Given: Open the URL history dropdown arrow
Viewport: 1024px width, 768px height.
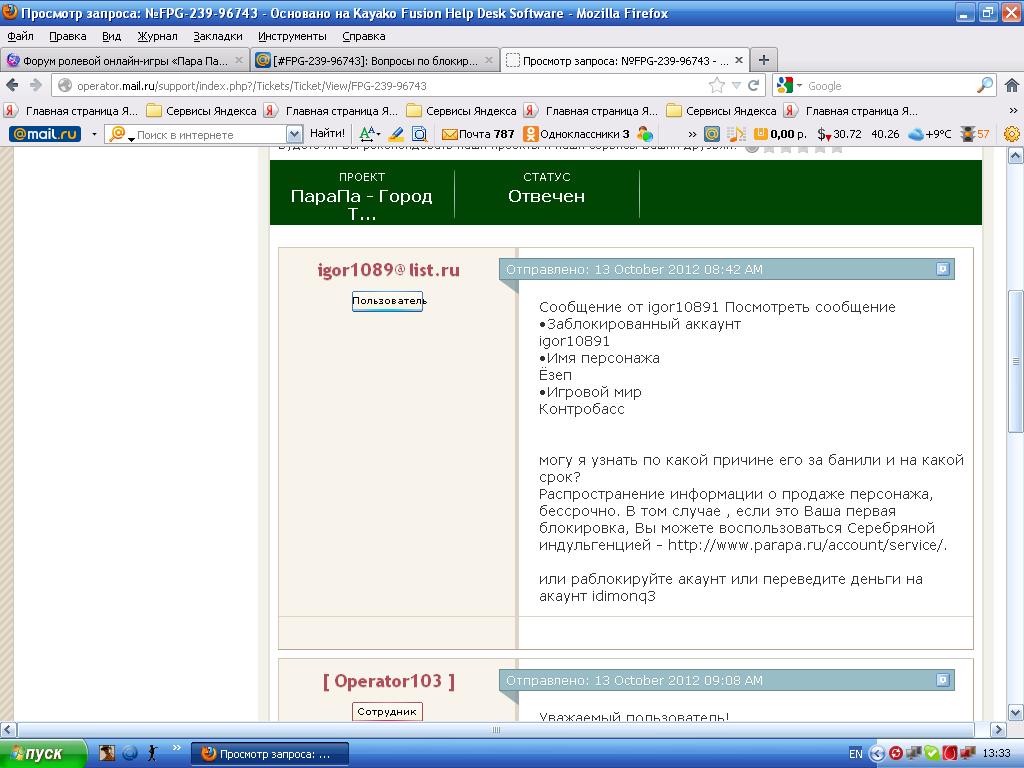Looking at the screenshot, I should click(736, 86).
